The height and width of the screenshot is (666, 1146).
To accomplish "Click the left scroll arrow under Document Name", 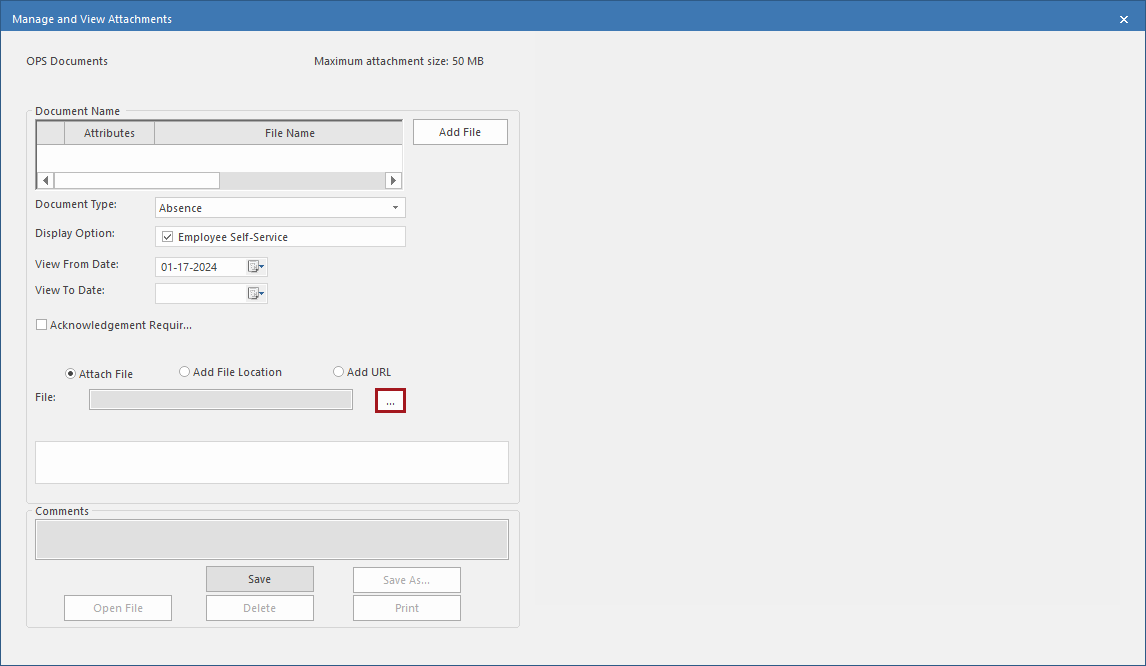I will [45, 180].
